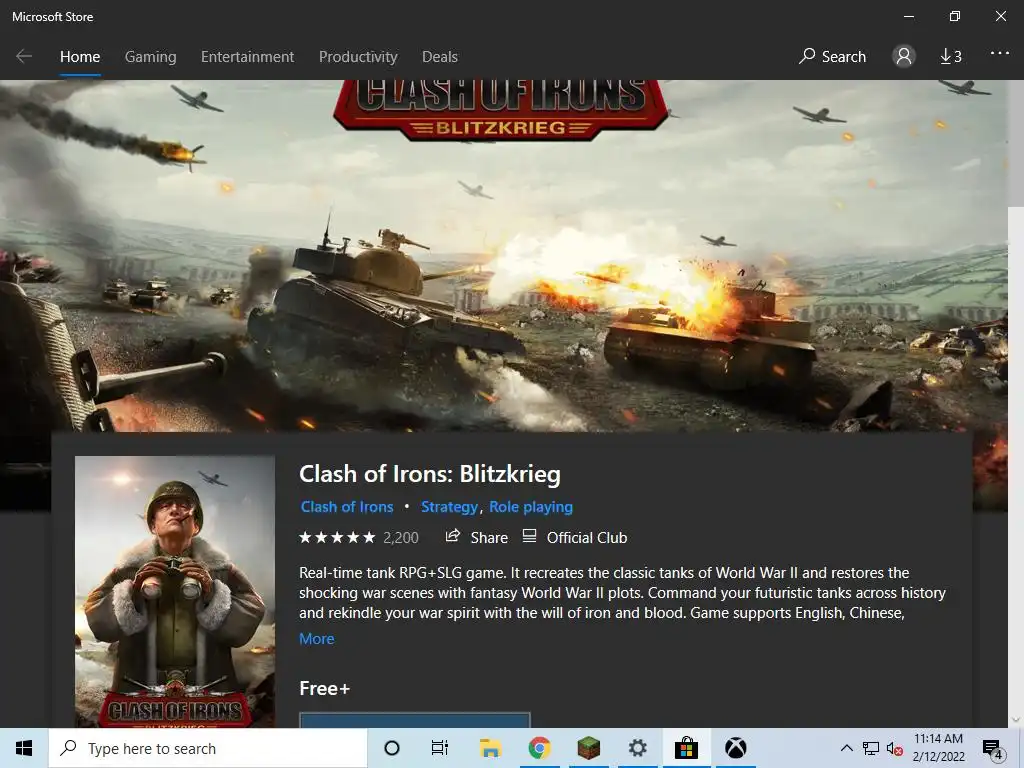
Task: Open the Home tab
Action: tap(80, 57)
